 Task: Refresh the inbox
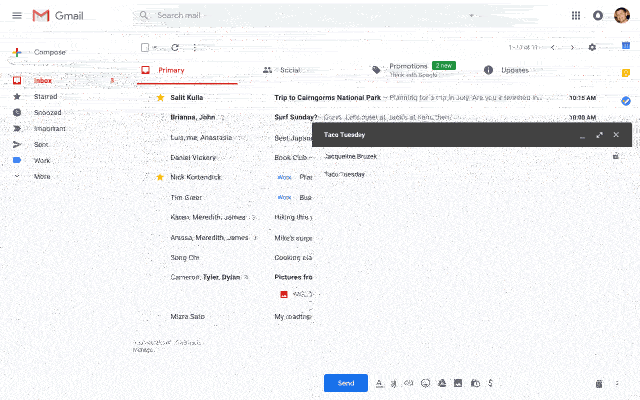[175, 48]
